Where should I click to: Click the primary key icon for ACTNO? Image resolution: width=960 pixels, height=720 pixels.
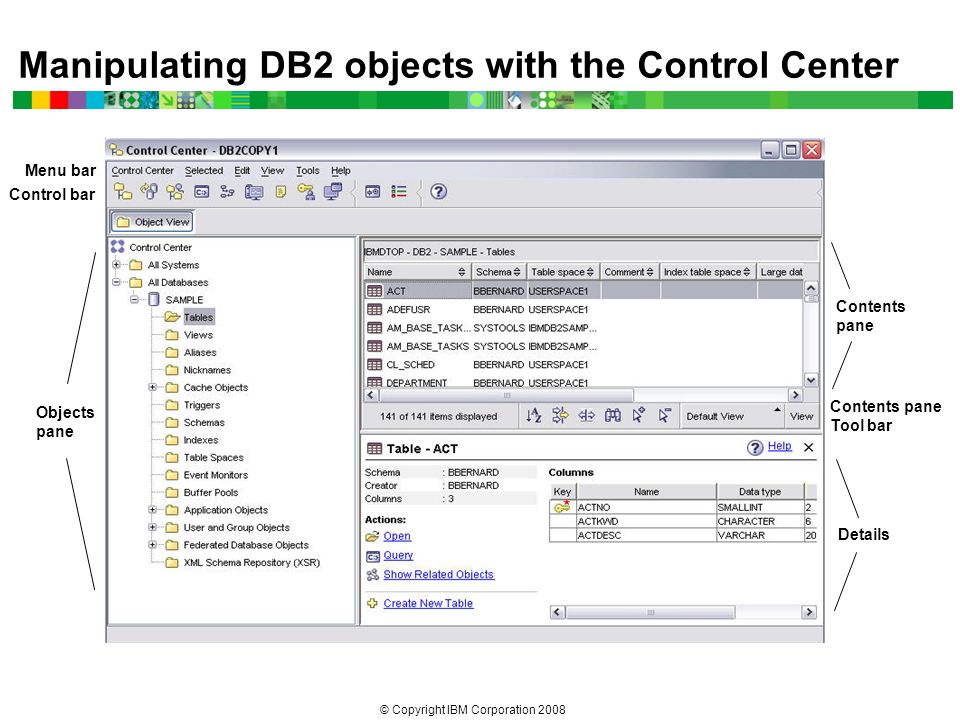562,507
